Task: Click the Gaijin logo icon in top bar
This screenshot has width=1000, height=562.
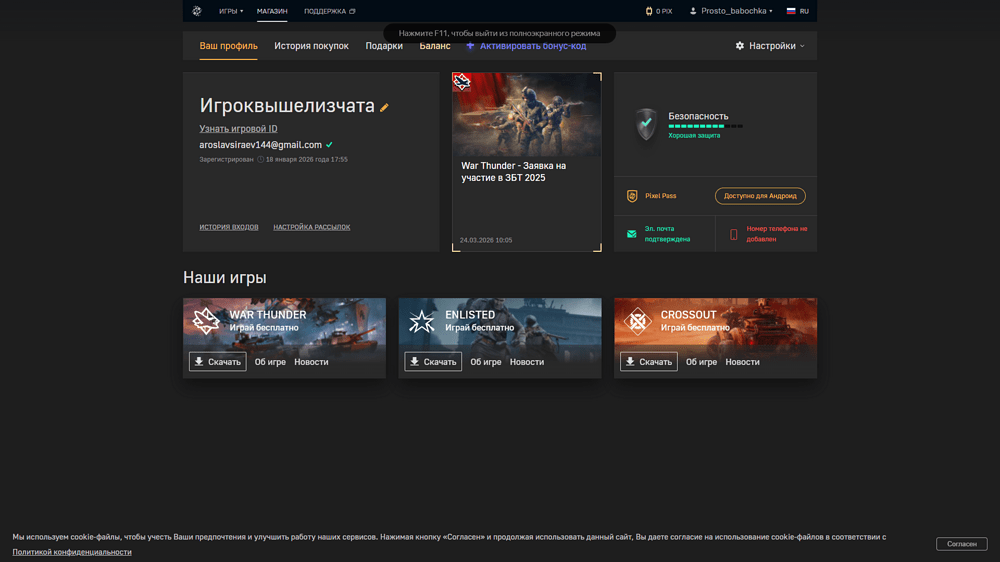Action: click(197, 11)
